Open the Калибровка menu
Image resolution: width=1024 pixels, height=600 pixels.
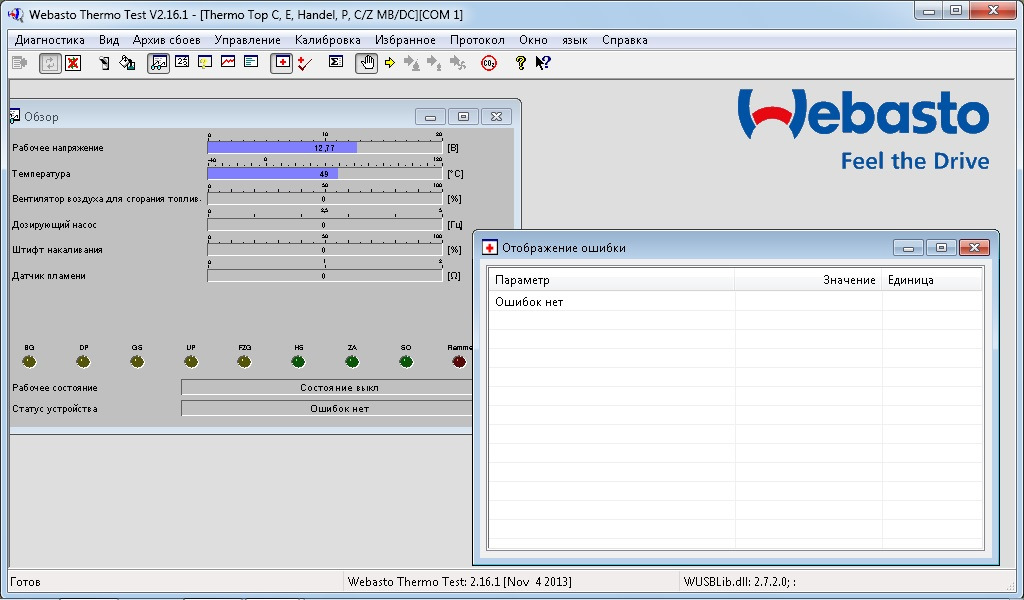tap(327, 40)
